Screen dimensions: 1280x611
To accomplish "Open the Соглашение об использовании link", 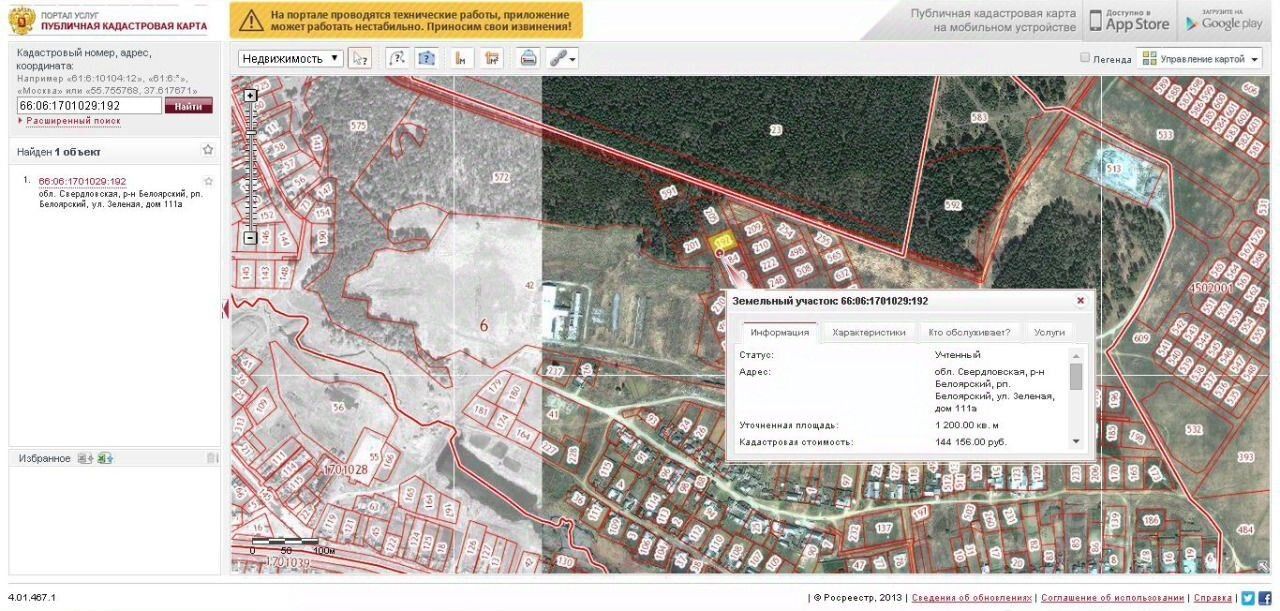I will (x=1113, y=598).
